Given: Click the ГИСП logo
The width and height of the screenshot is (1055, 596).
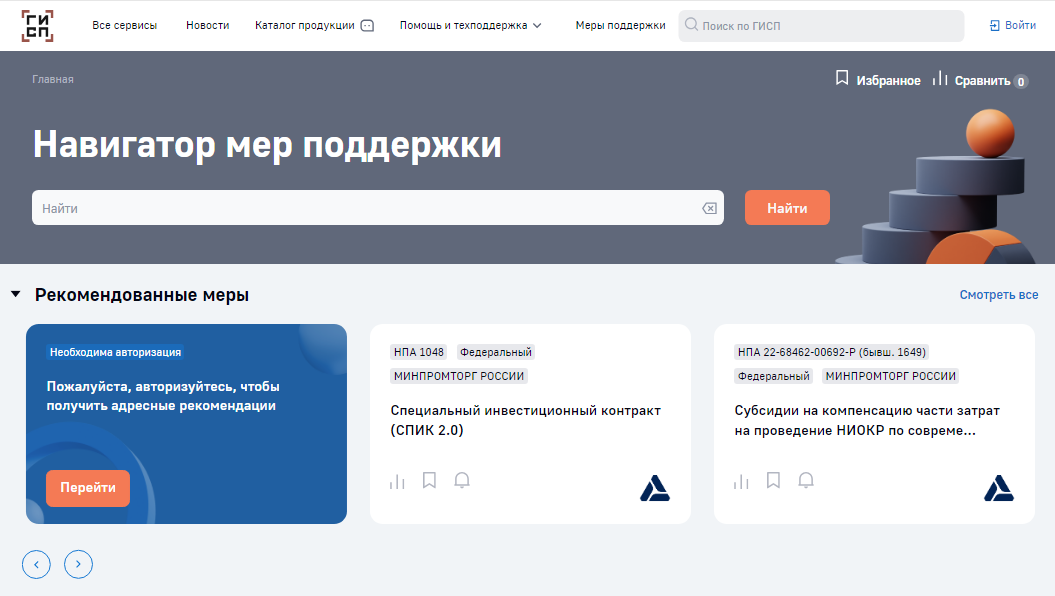Looking at the screenshot, I should (37, 24).
